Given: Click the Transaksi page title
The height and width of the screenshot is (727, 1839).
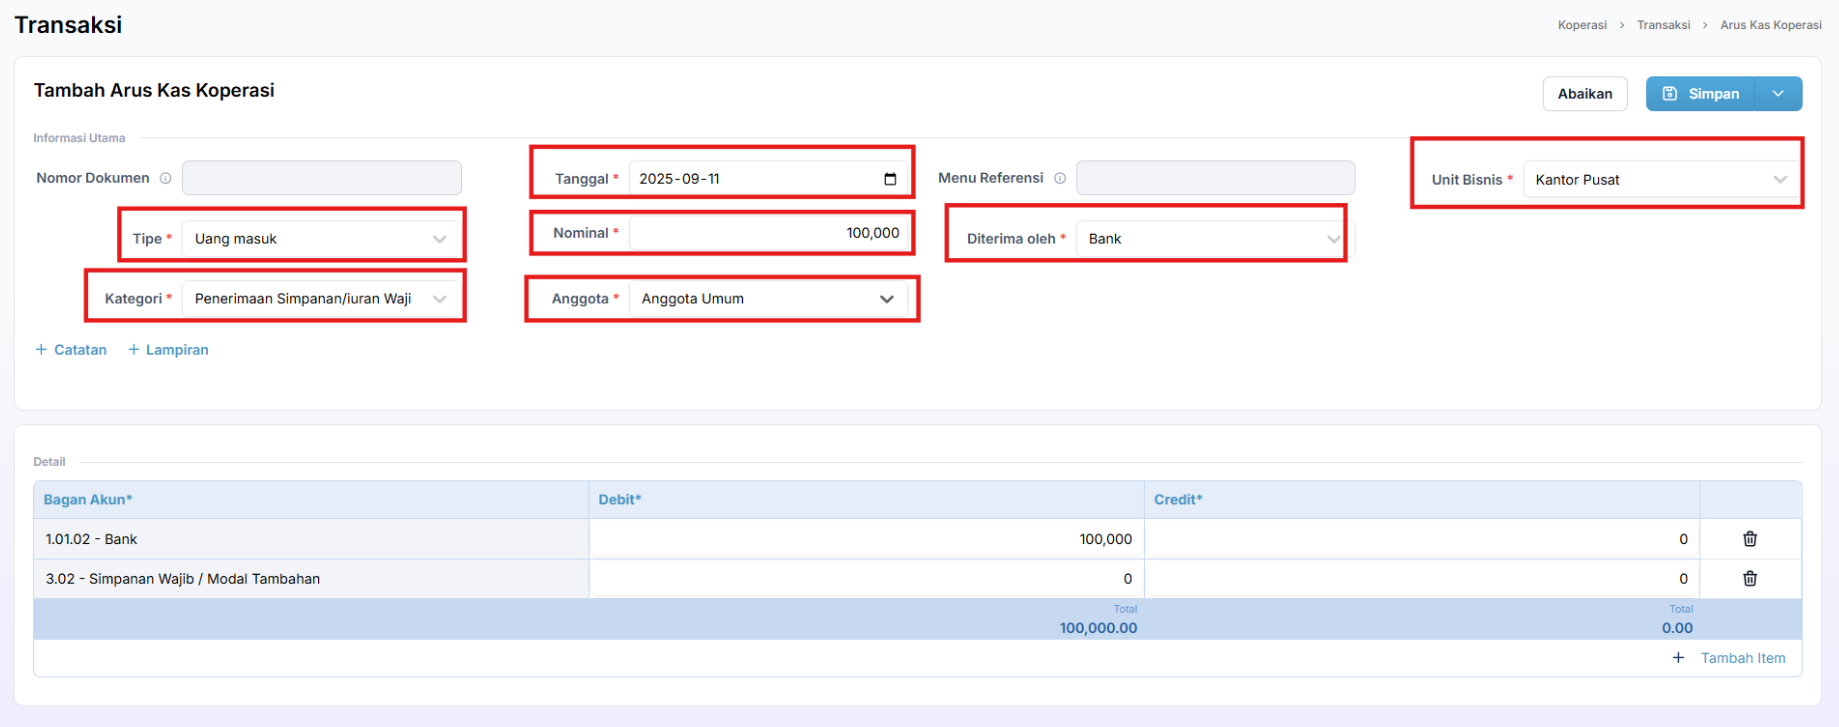Looking at the screenshot, I should pos(68,25).
